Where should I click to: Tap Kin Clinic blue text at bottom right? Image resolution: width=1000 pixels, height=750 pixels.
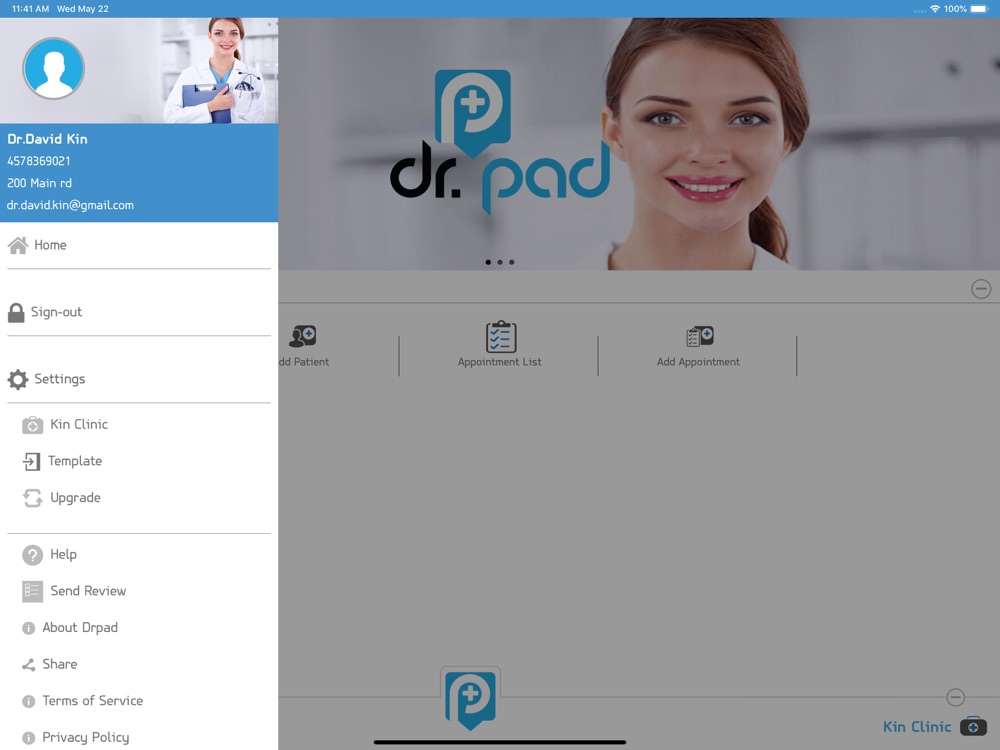tap(916, 727)
